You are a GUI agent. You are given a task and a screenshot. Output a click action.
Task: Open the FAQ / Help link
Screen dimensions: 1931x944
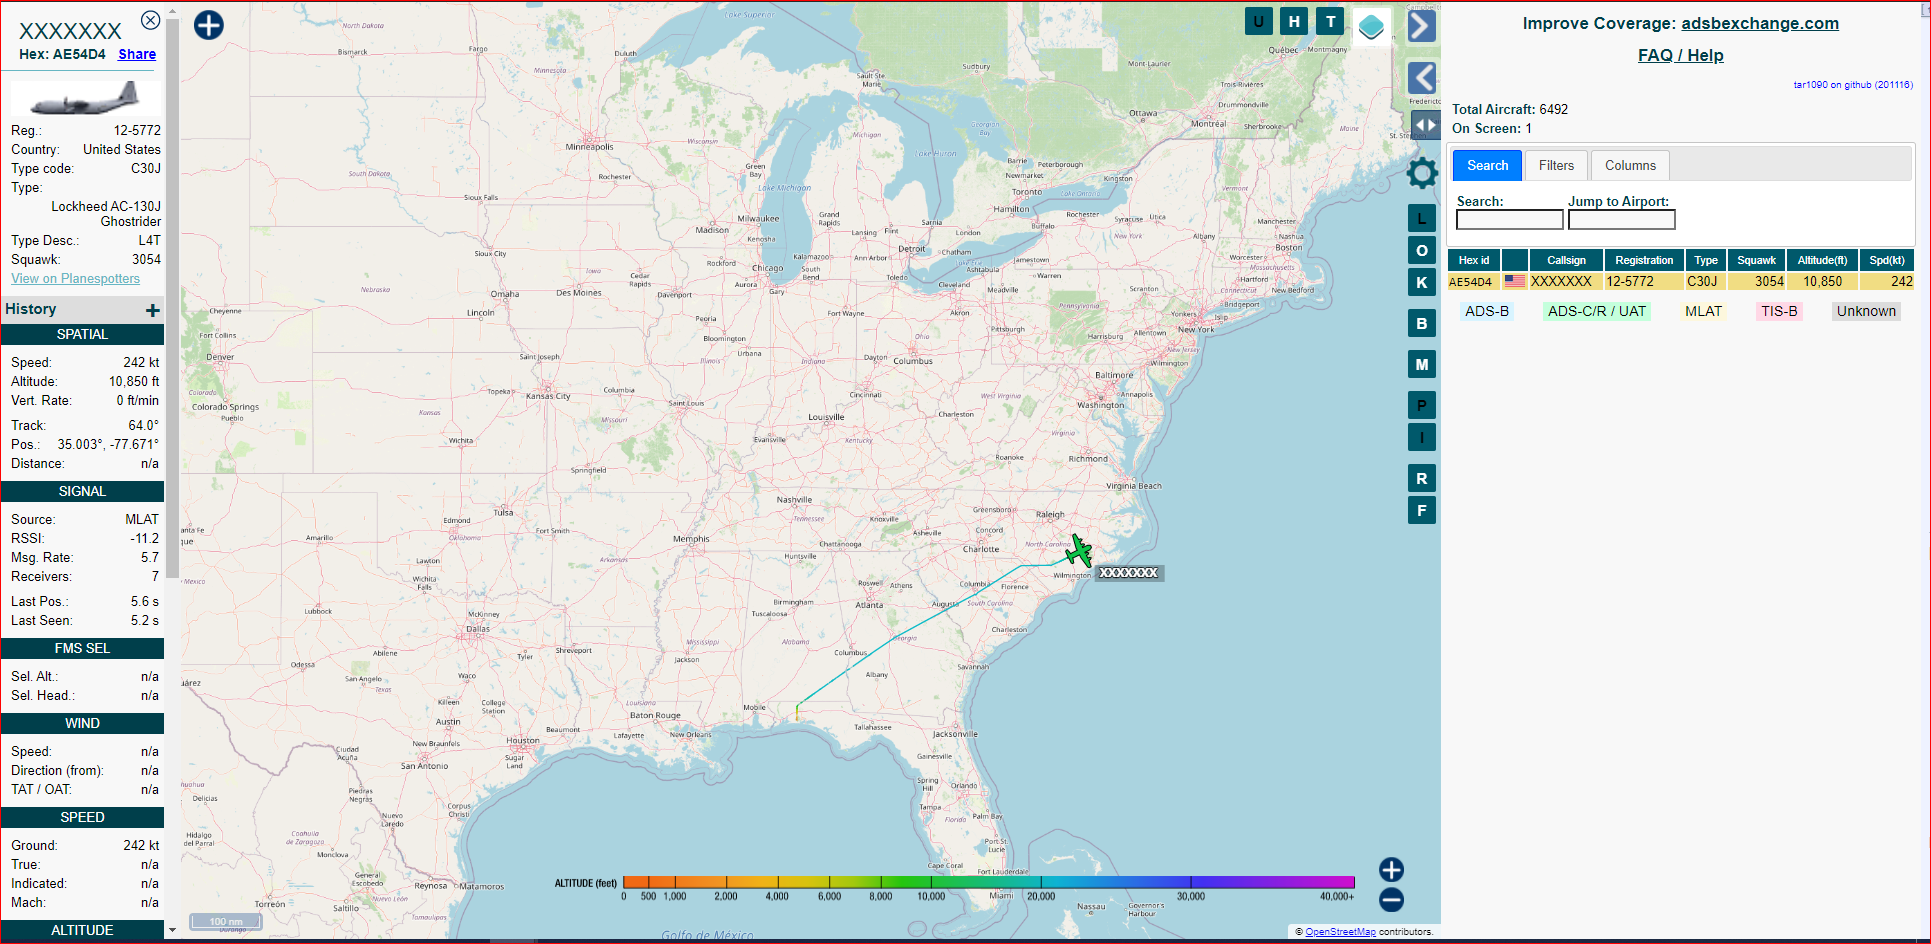[x=1680, y=55]
